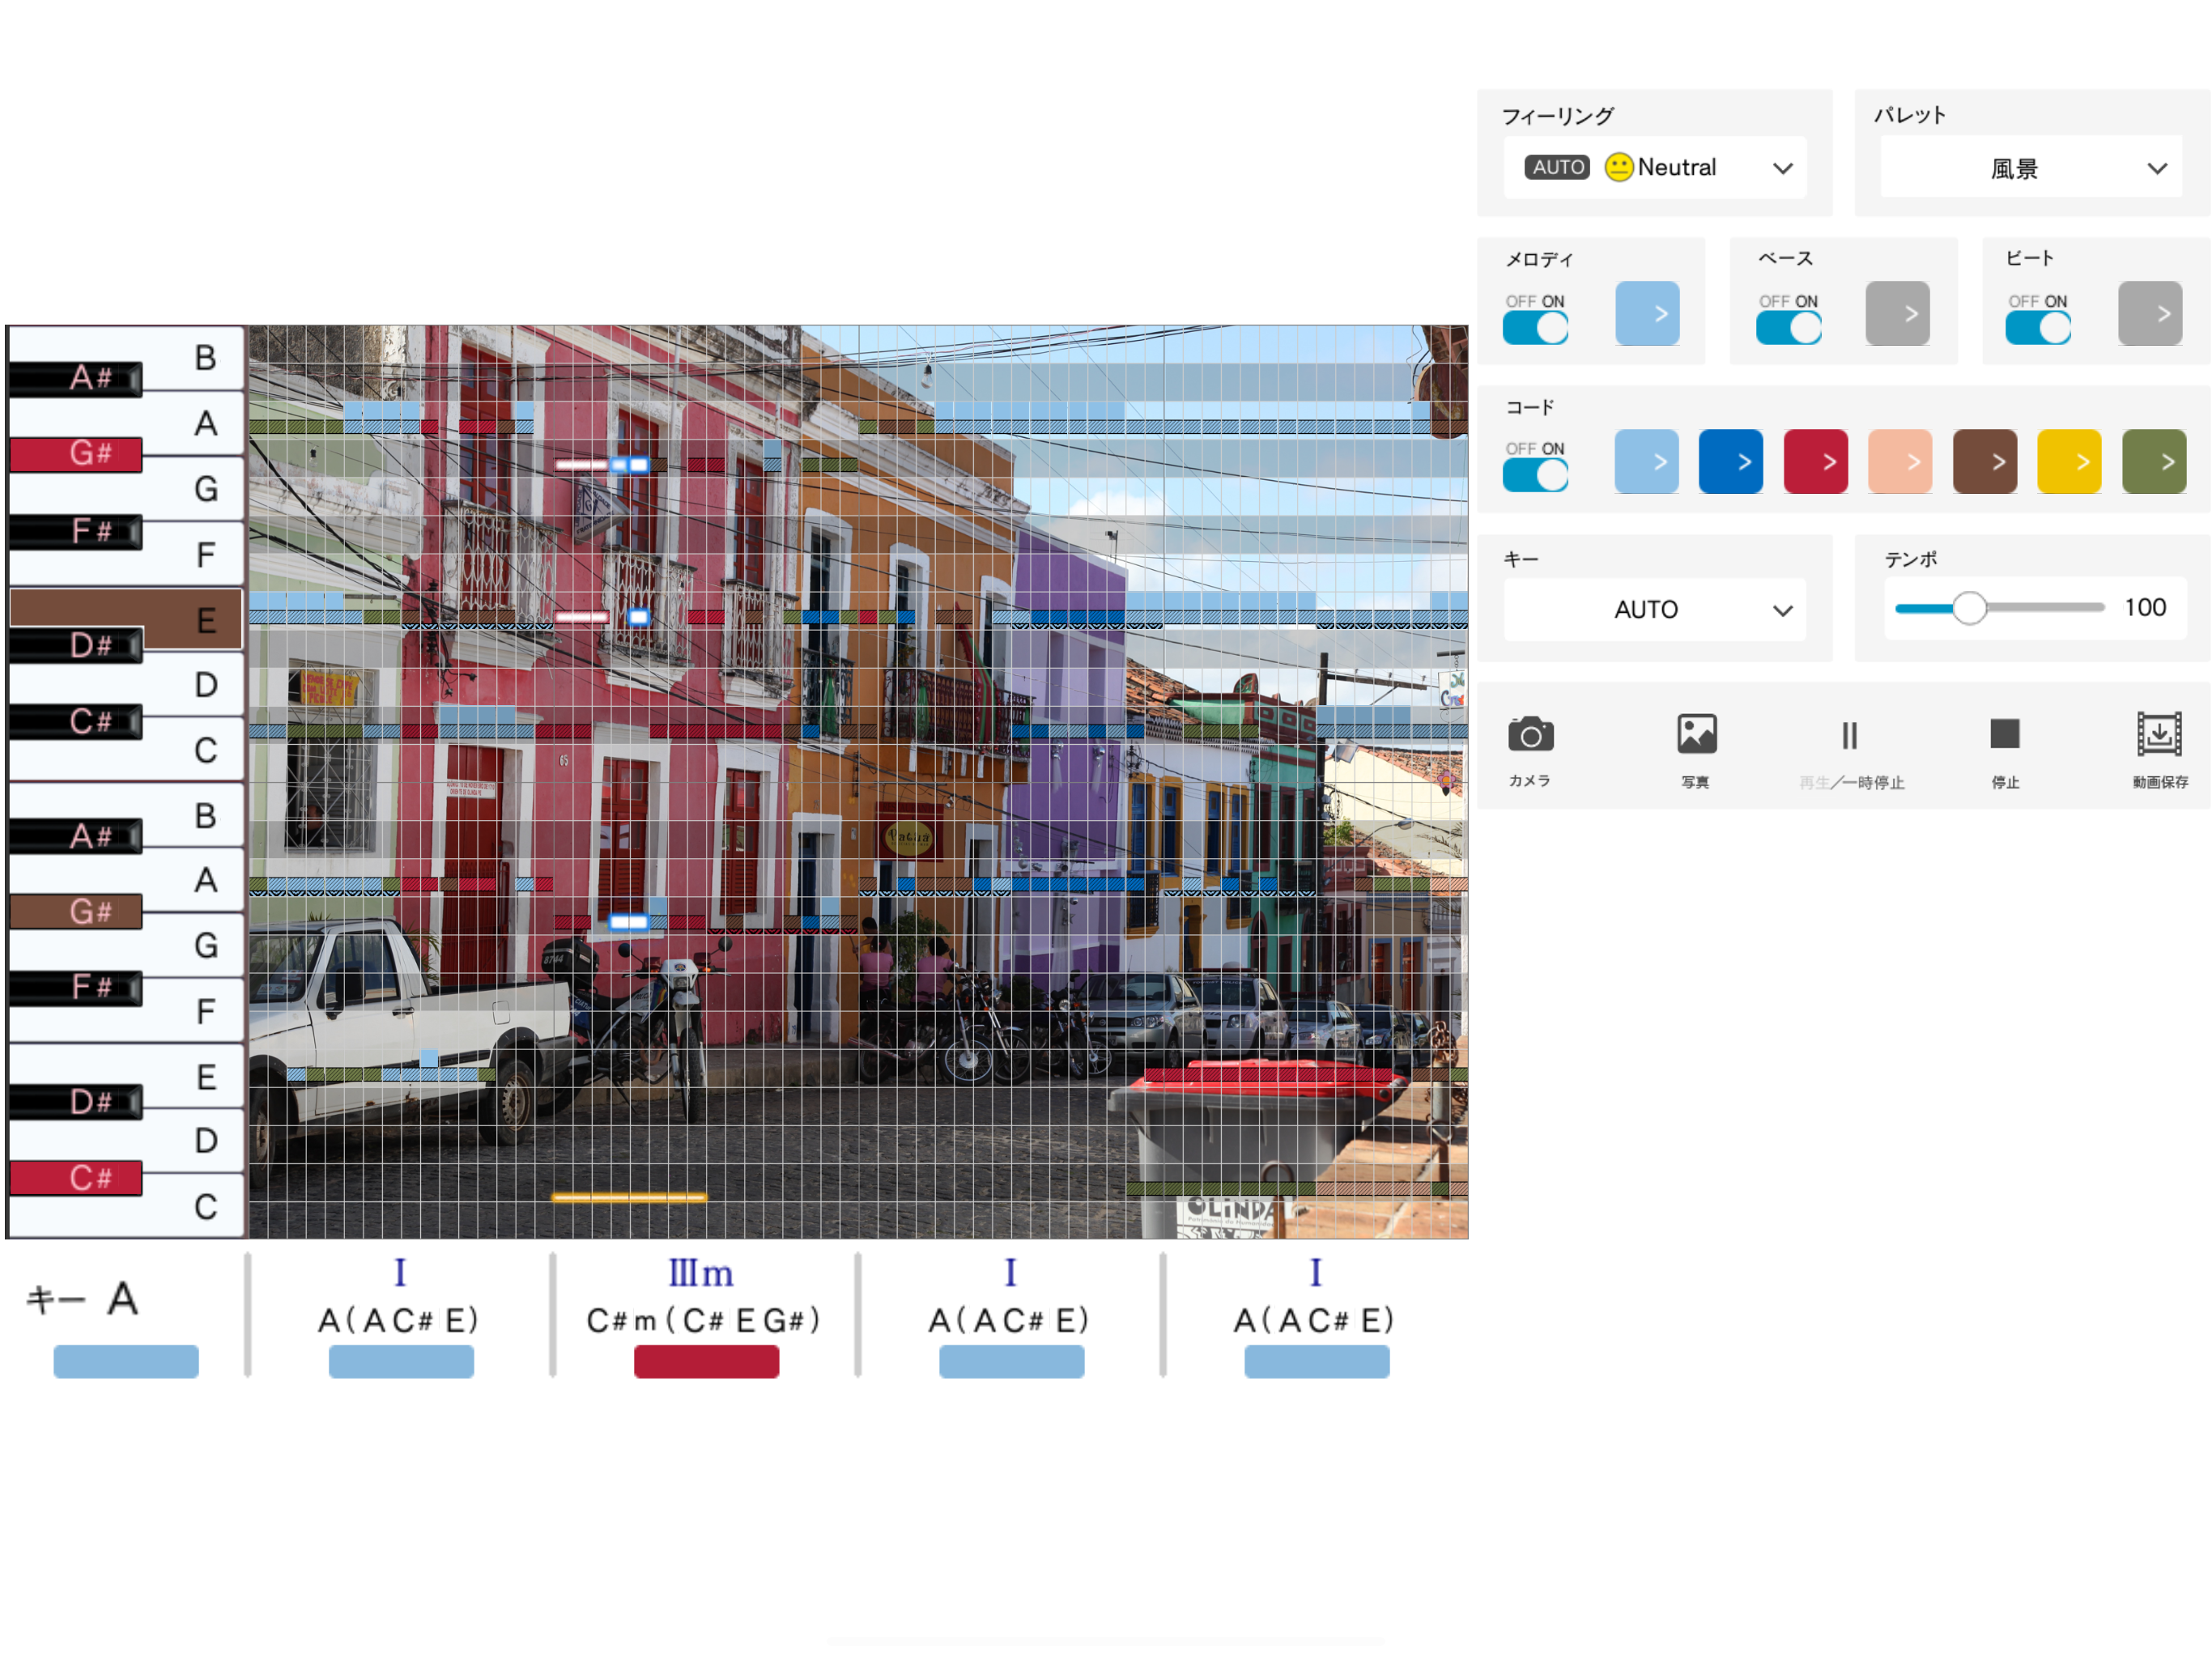Click the IIIm roman numeral label
This screenshot has height=1658, width=2212.
pyautogui.click(x=701, y=1273)
